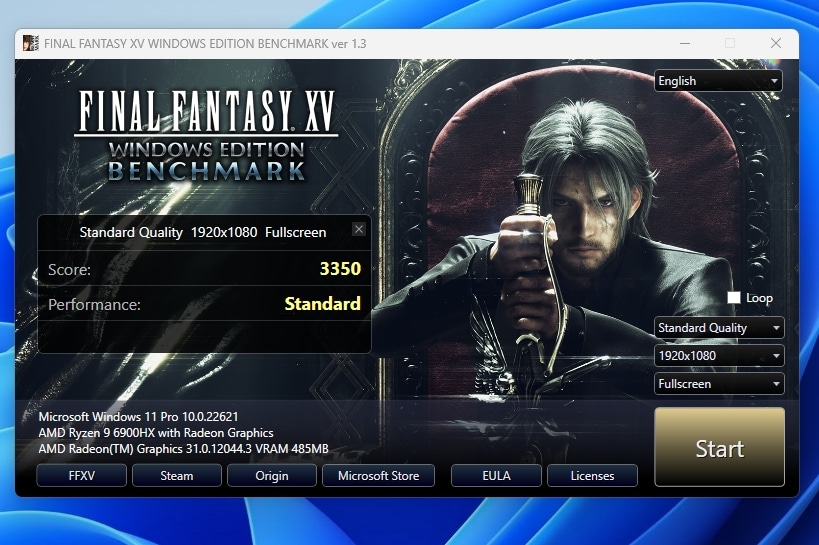Expand the Fullscreen display mode dropdown
Viewport: 819px width, 545px height.
(x=718, y=384)
